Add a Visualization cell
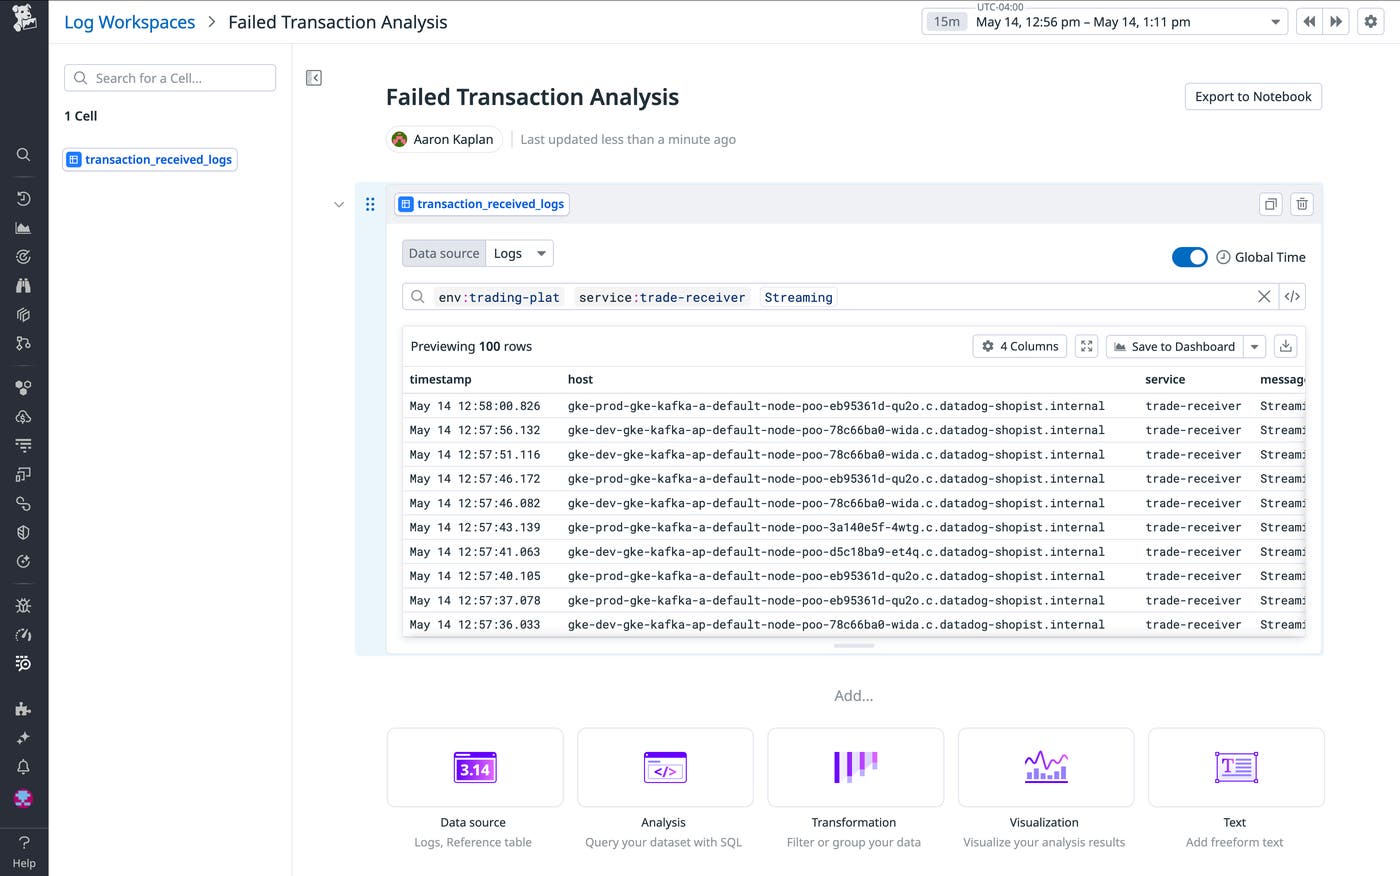 pos(1045,768)
